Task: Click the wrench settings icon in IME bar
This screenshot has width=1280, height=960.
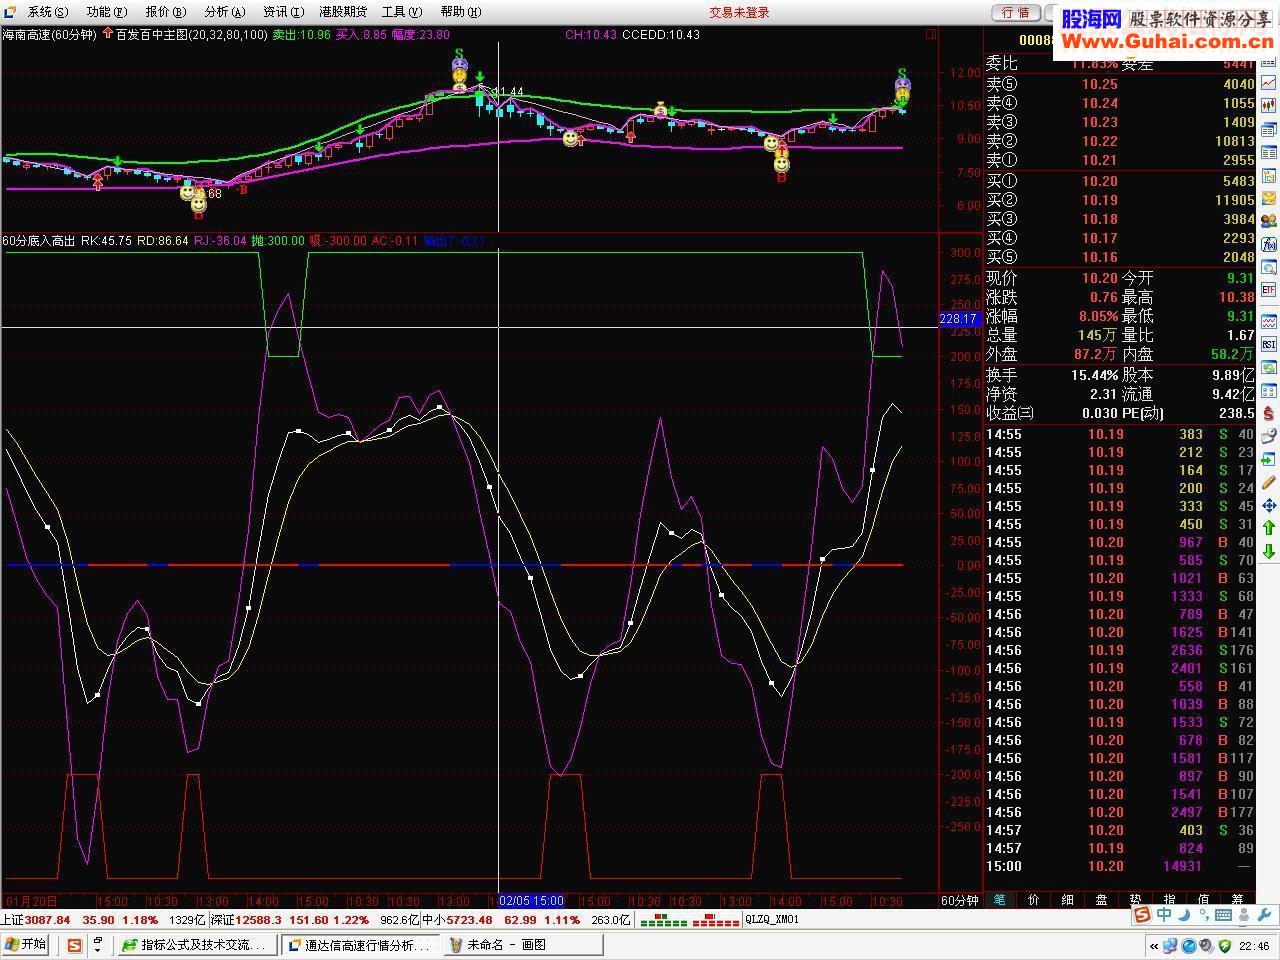Action: (1264, 914)
